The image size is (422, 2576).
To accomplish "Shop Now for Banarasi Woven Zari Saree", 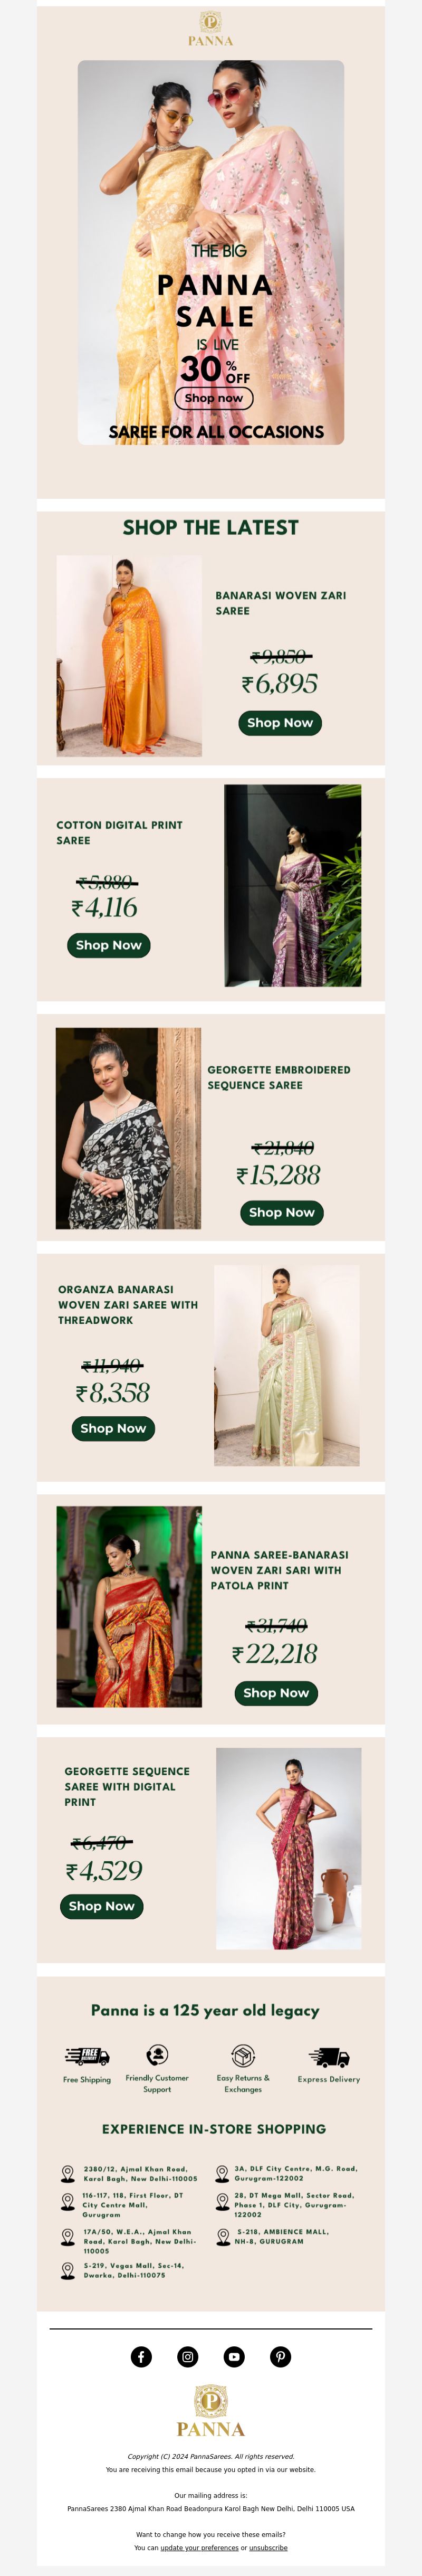I will pyautogui.click(x=280, y=723).
